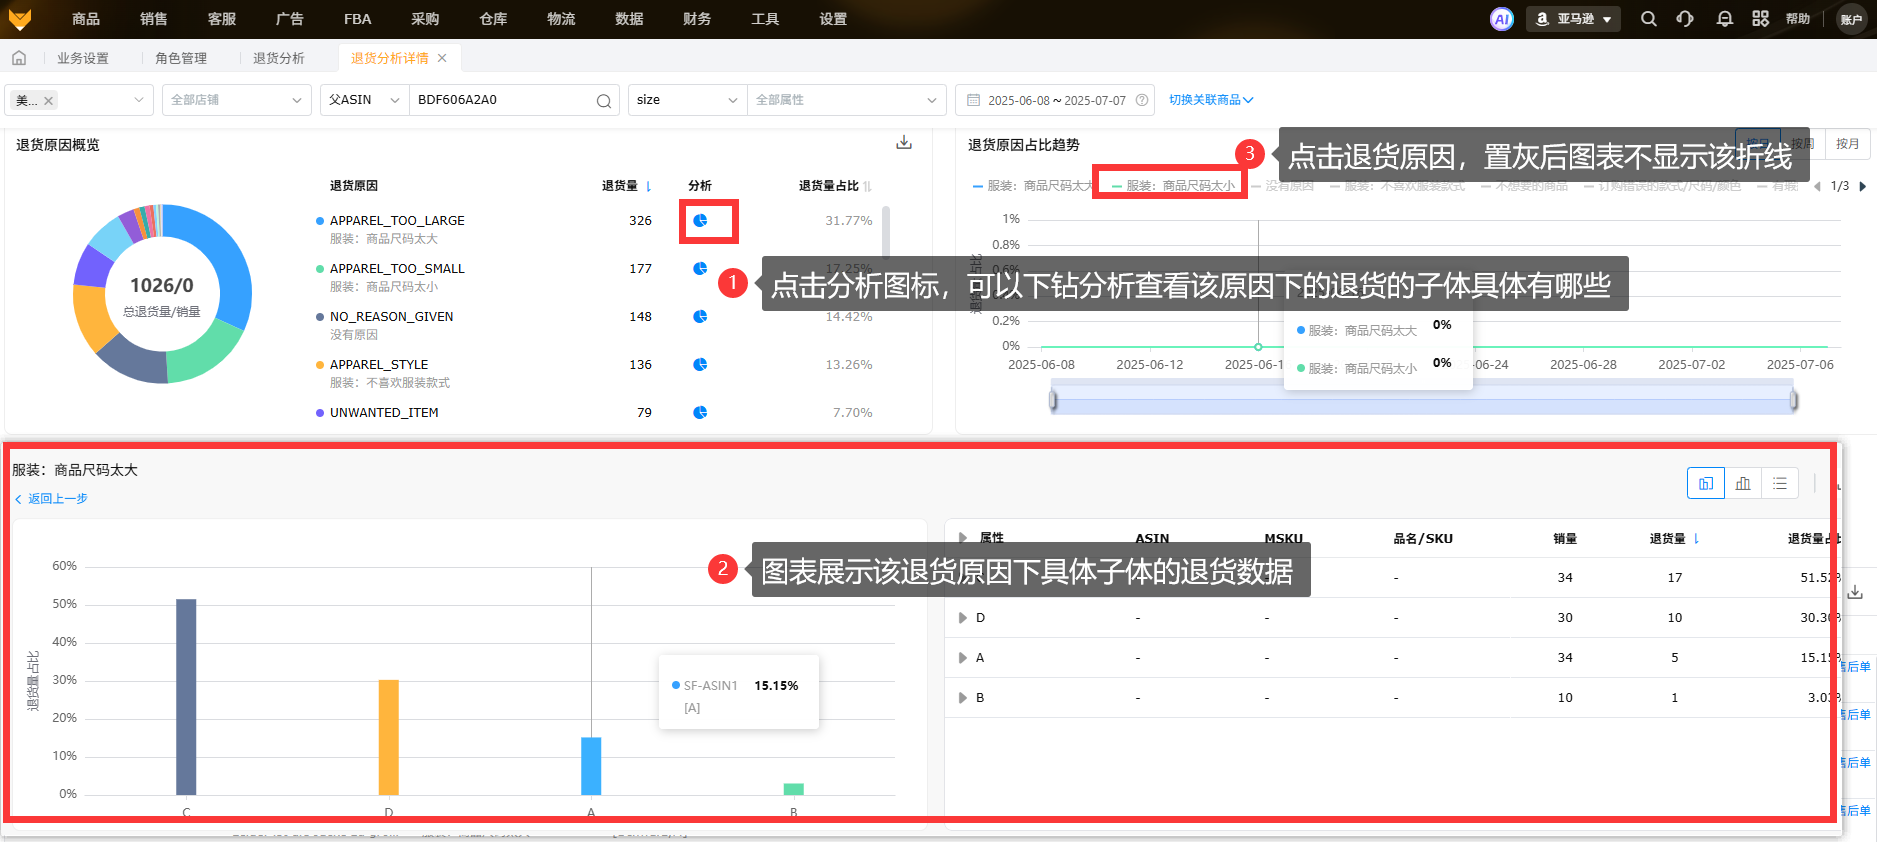Open the AI assistant icon
The height and width of the screenshot is (842, 1877).
click(1501, 19)
